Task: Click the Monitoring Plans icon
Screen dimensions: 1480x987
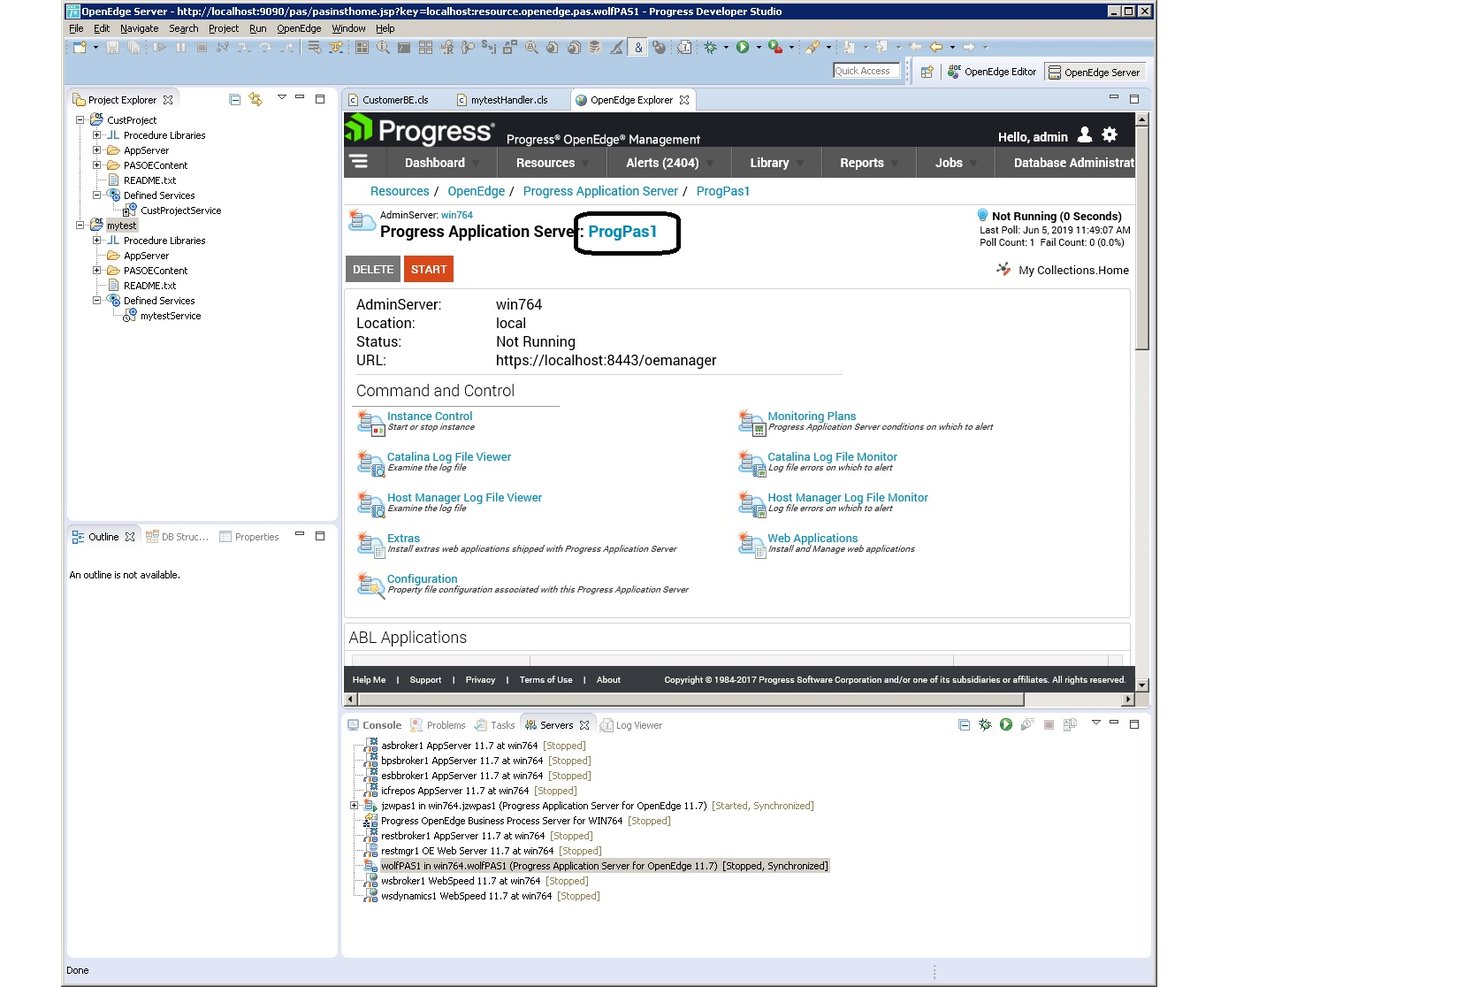Action: (752, 423)
